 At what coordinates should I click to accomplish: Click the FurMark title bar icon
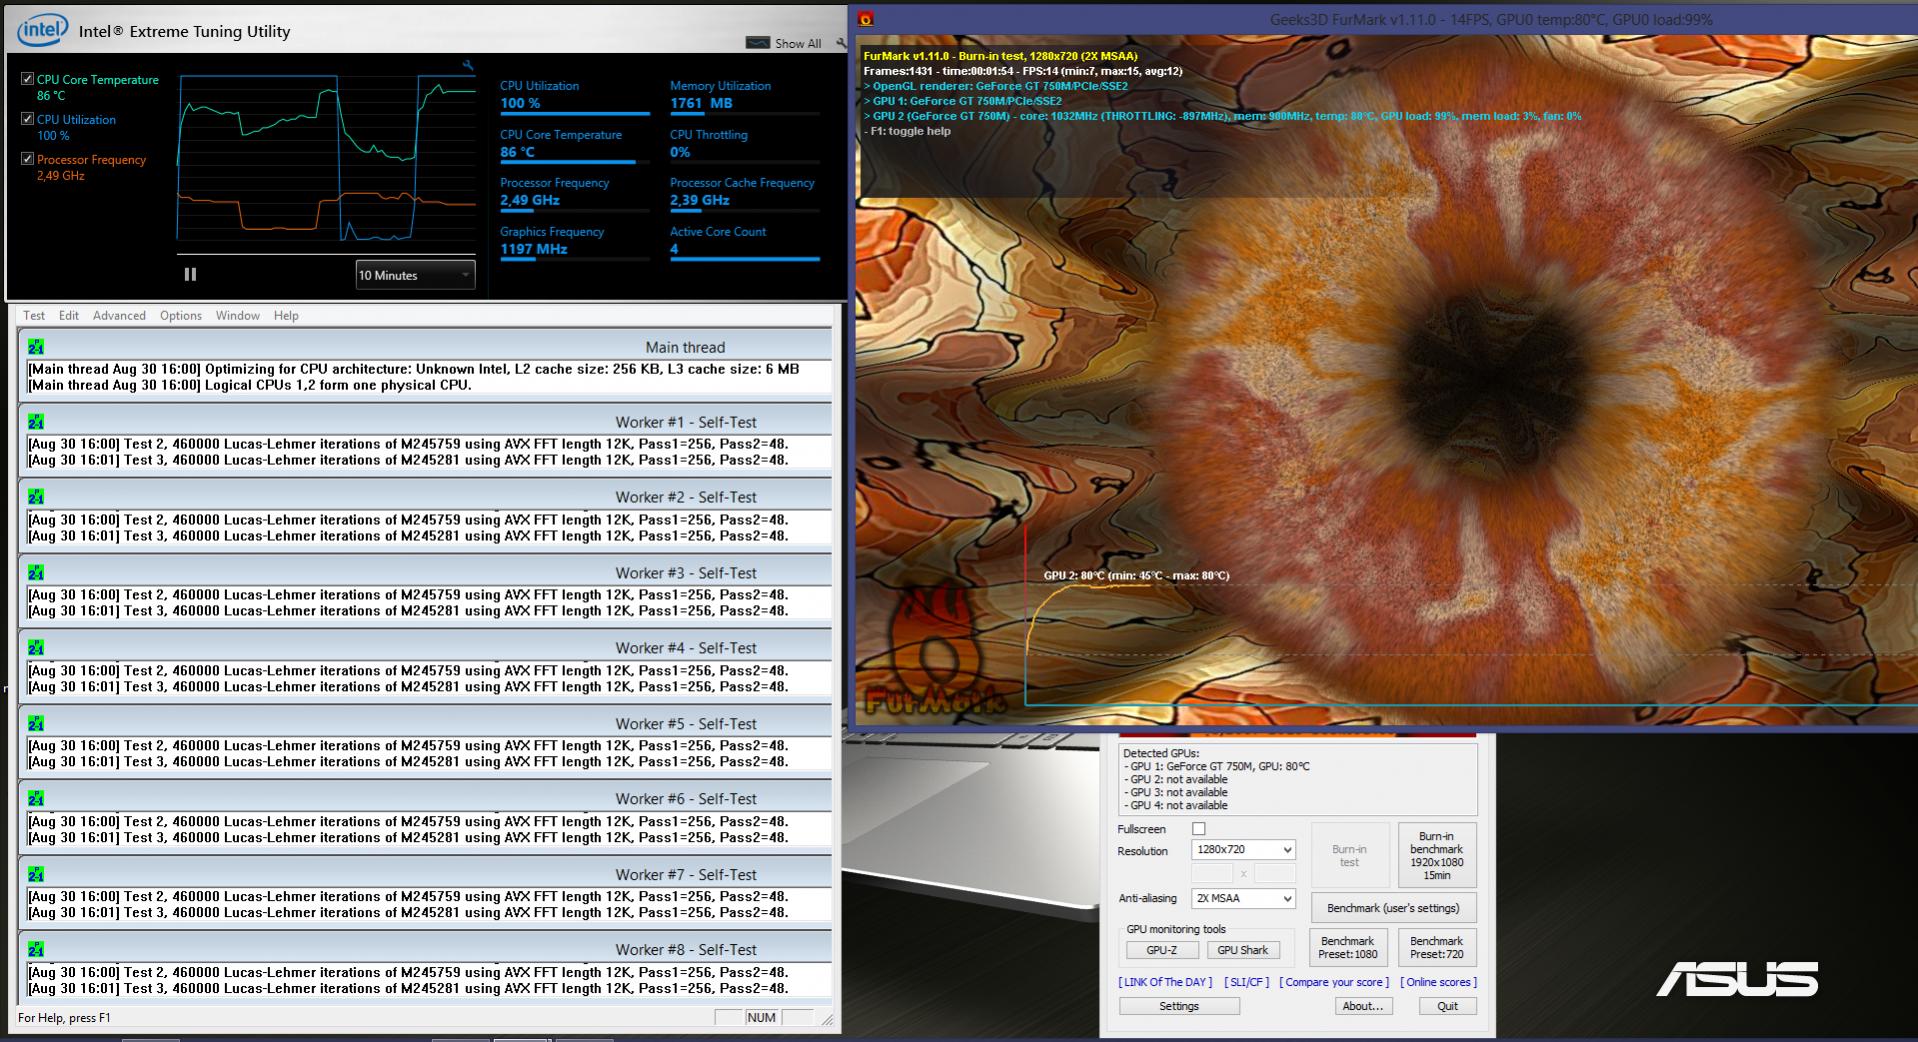pyautogui.click(x=866, y=19)
